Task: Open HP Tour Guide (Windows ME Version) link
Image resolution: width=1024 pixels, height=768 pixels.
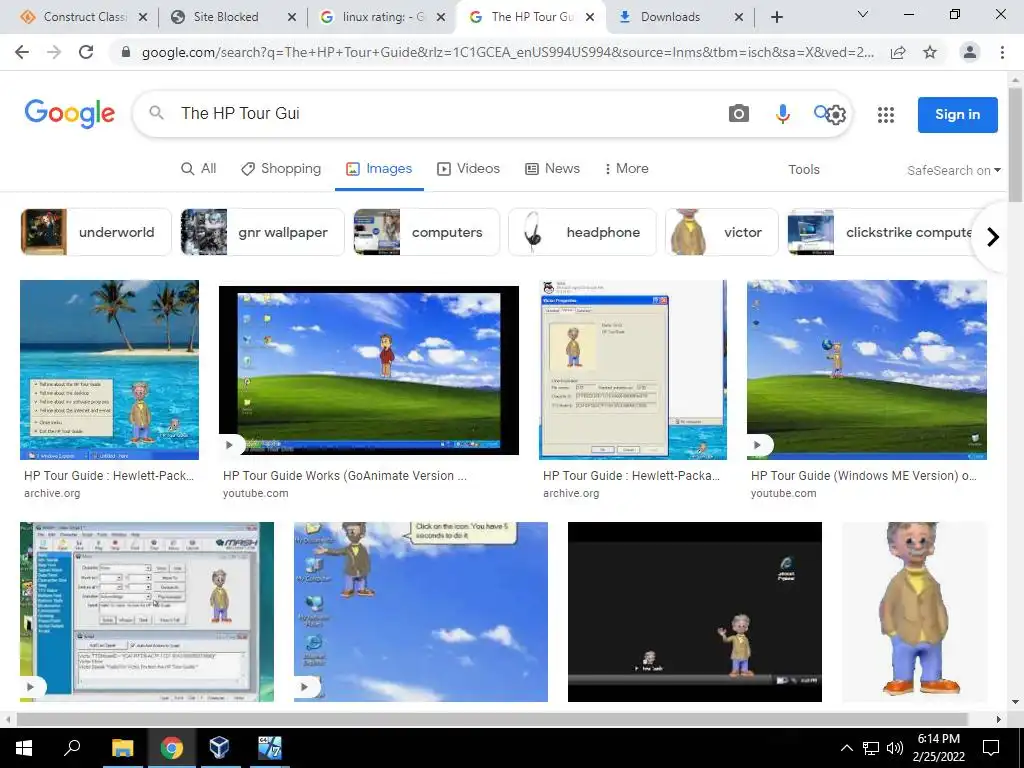Action: [x=863, y=484]
